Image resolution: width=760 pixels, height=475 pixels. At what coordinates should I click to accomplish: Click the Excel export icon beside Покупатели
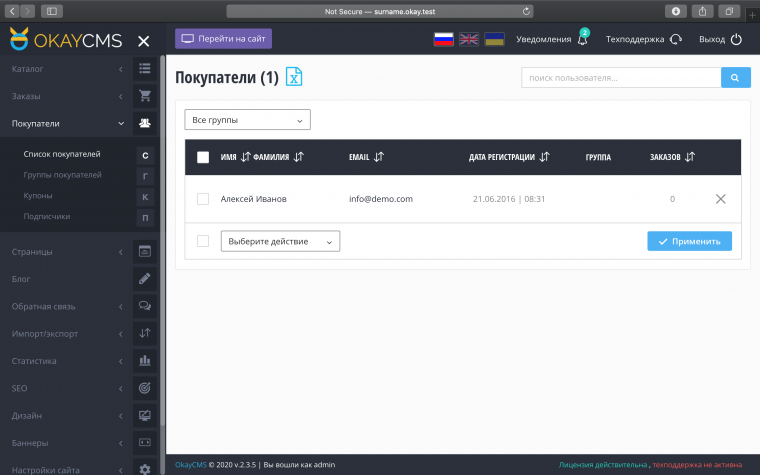pos(294,78)
